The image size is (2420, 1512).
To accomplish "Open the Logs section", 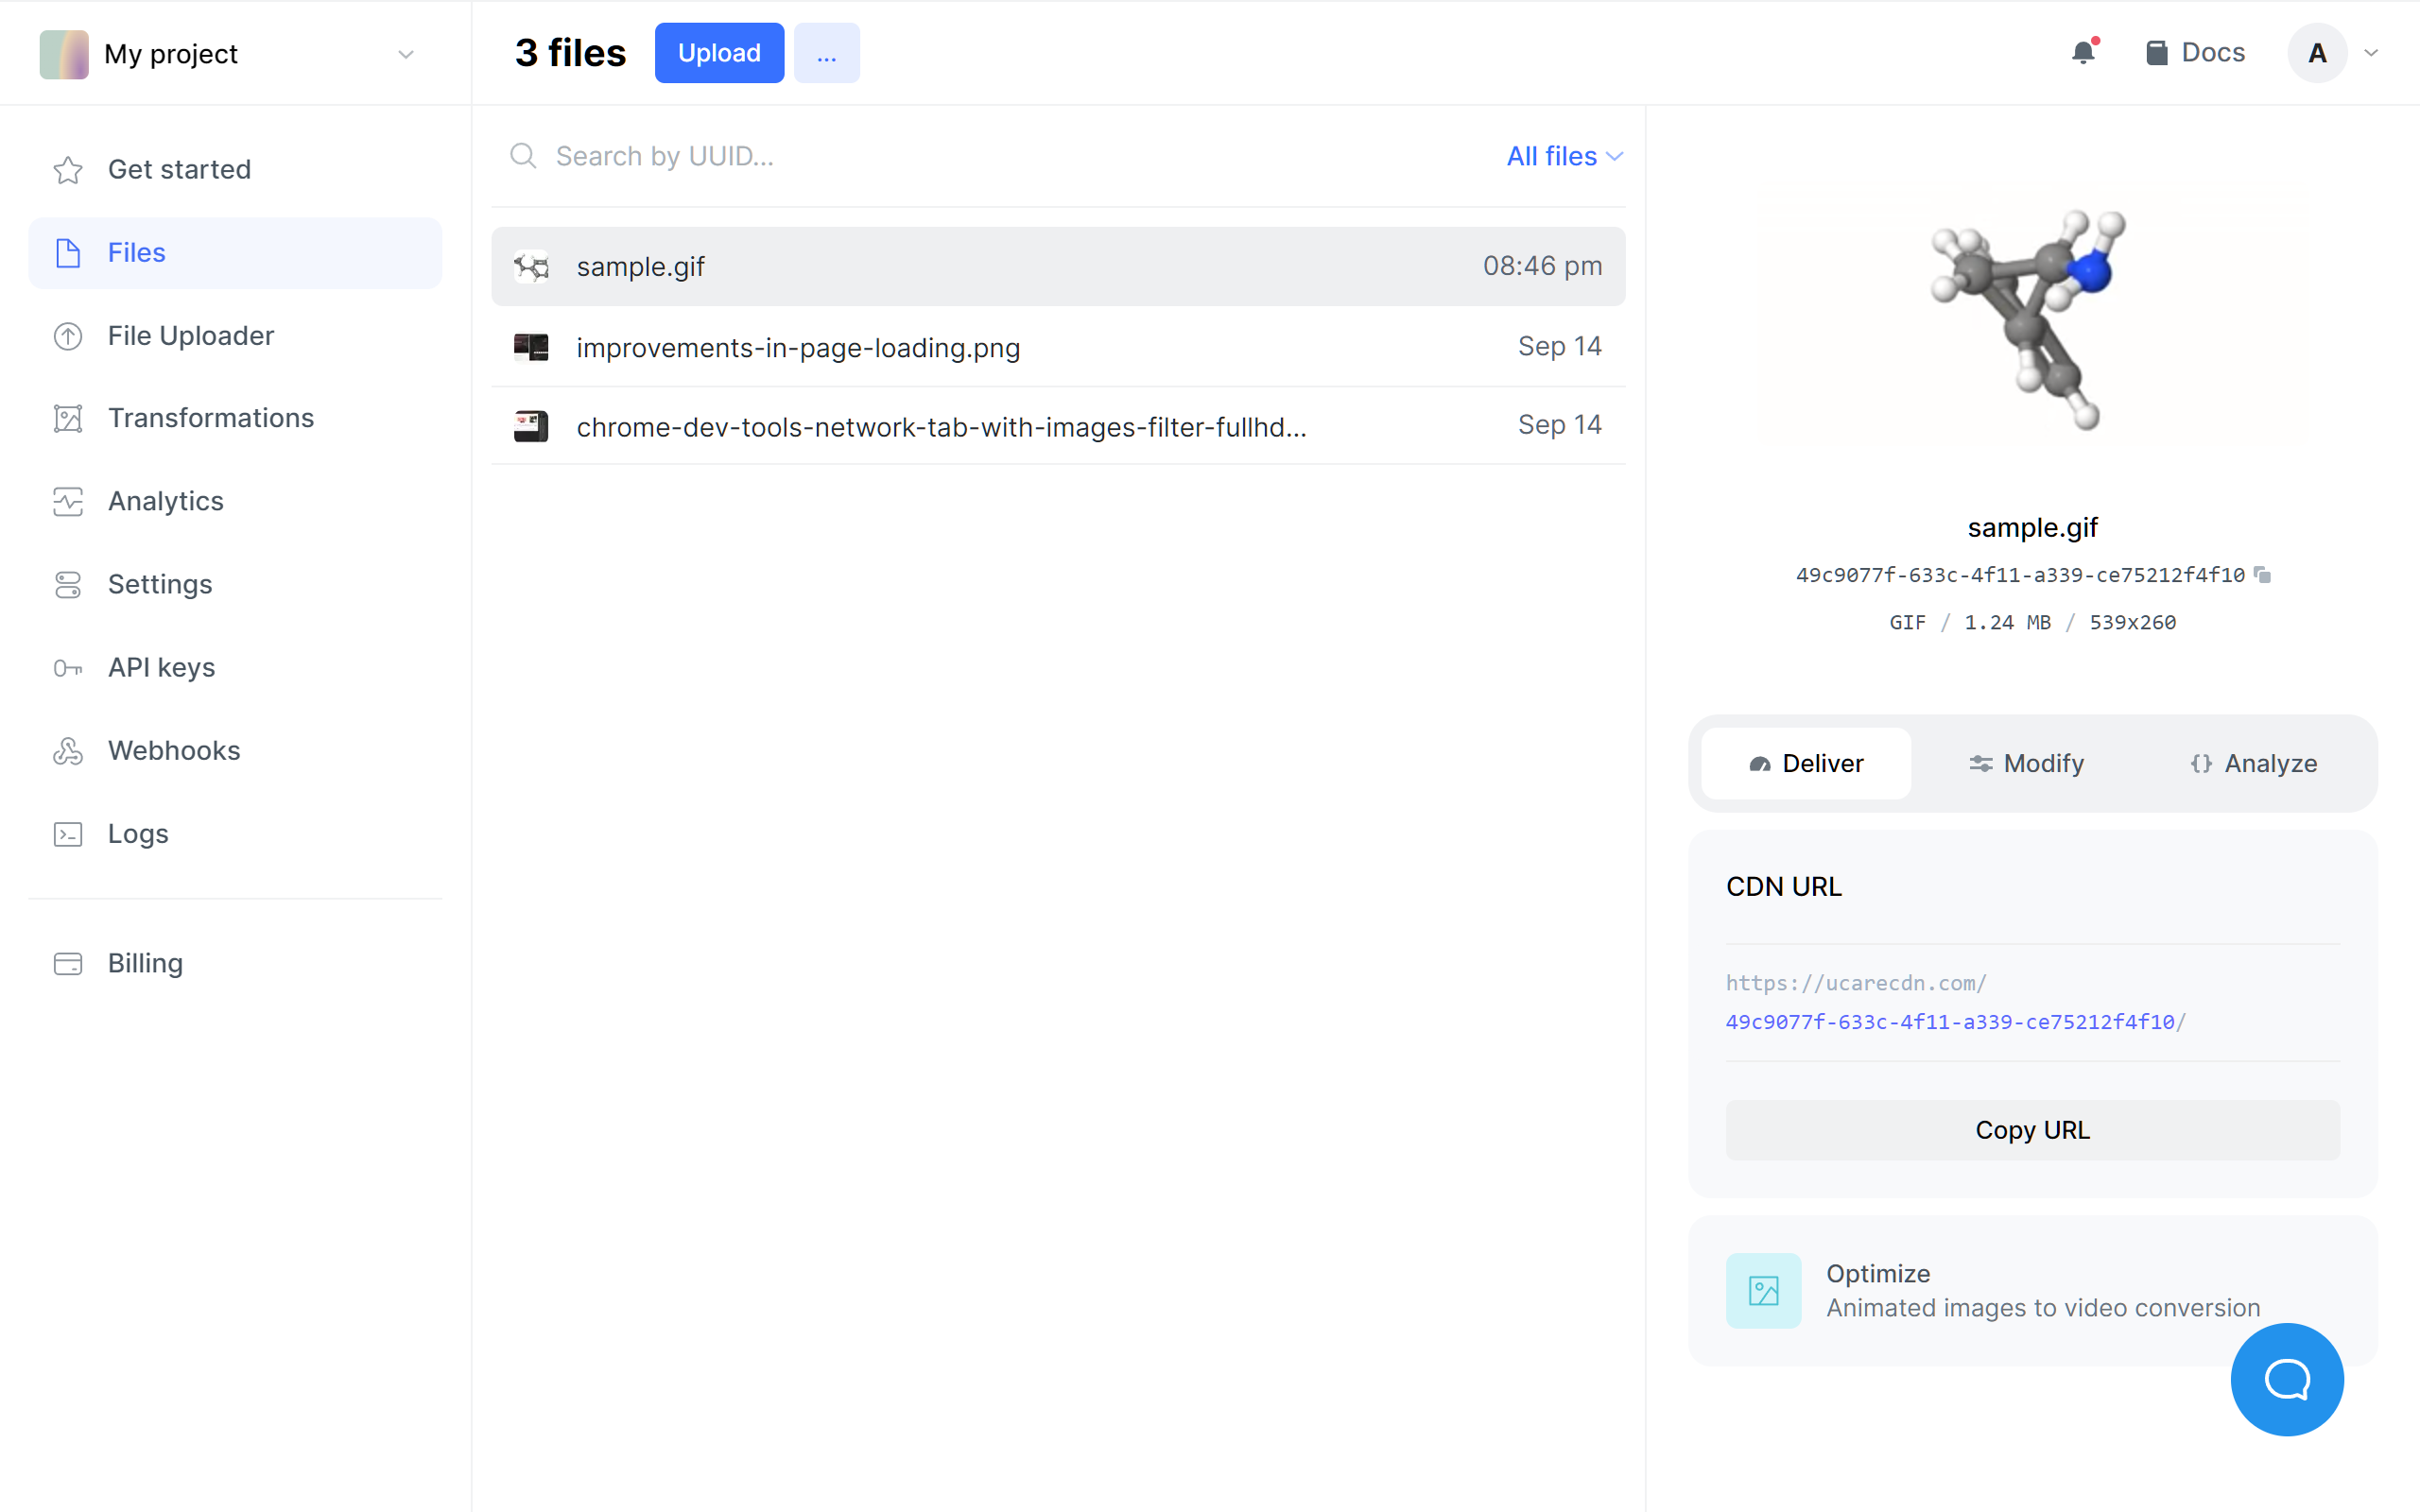I will point(137,833).
